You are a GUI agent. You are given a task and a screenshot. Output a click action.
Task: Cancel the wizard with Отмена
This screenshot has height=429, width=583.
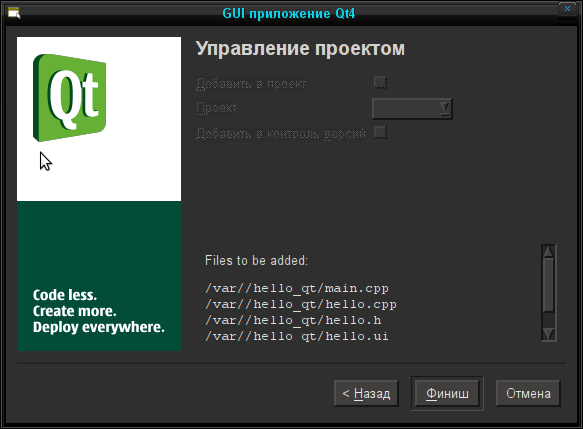528,393
